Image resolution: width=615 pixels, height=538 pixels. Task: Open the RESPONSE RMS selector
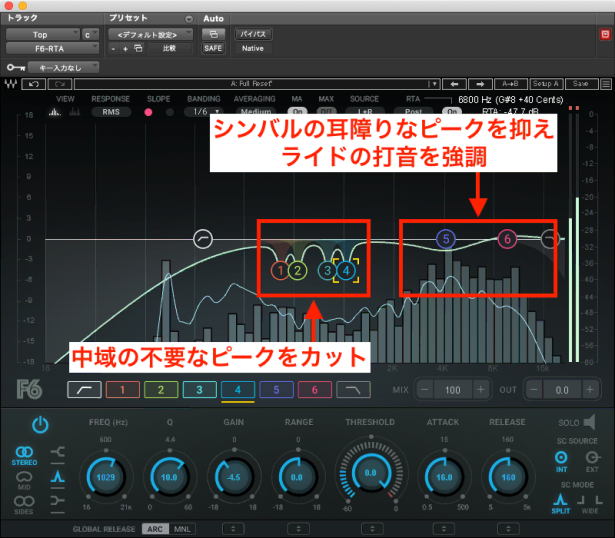(111, 112)
